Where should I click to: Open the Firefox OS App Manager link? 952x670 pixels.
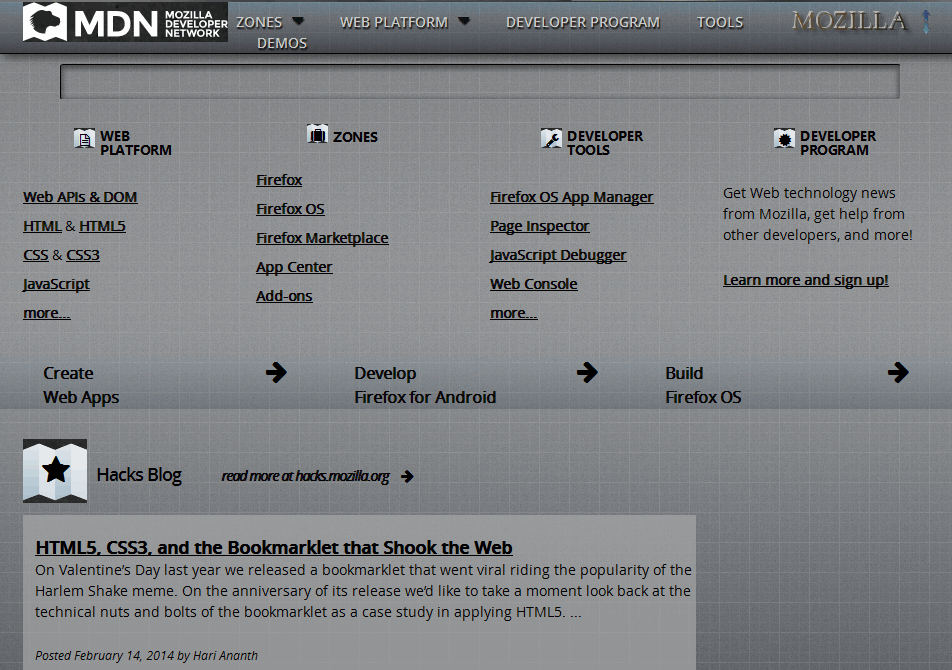pyautogui.click(x=572, y=197)
